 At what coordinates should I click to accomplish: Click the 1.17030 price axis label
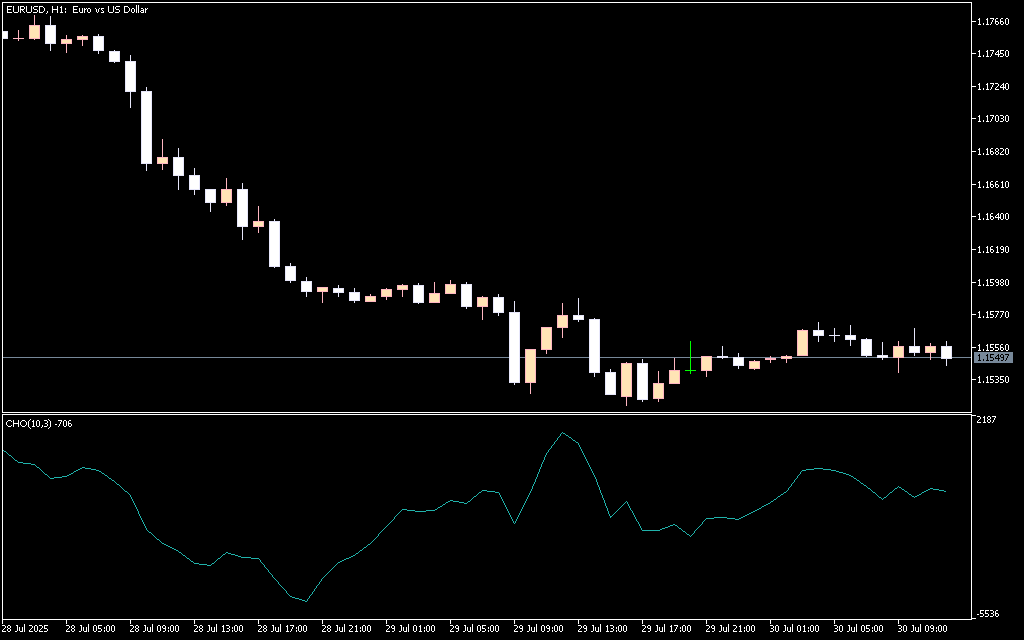tap(993, 119)
